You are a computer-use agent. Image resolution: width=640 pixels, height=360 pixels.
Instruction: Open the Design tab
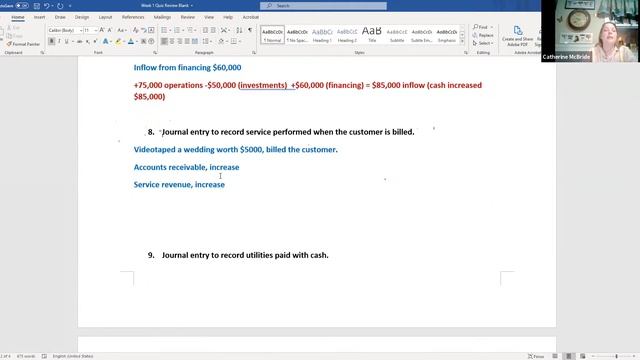(82, 17)
